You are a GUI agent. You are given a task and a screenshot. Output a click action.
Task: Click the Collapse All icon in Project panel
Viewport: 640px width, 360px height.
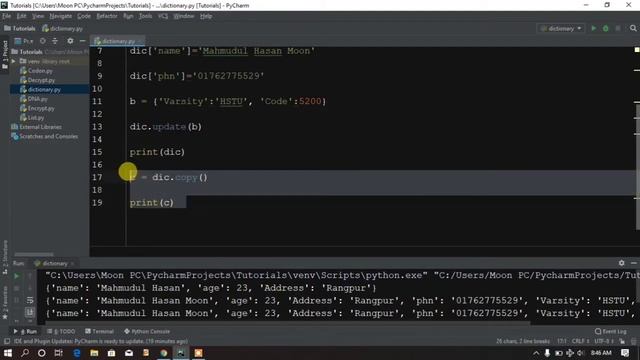pos(55,41)
